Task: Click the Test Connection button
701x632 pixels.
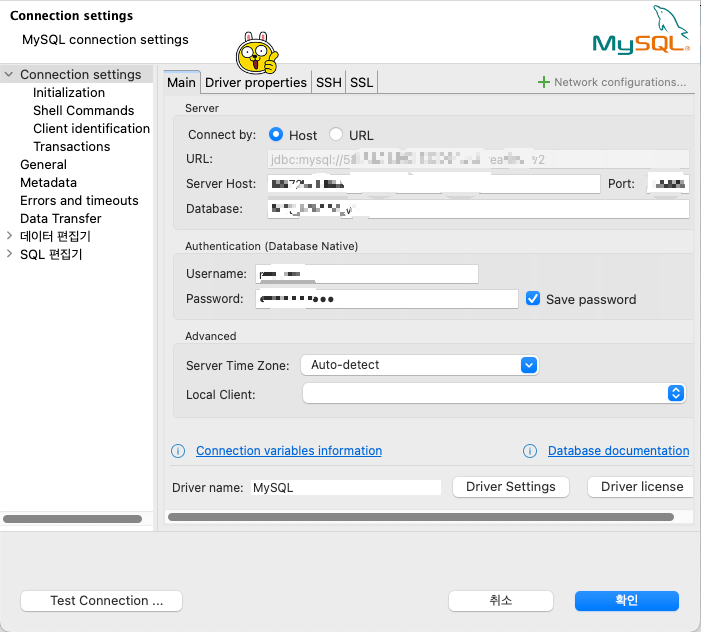Action: 101,601
